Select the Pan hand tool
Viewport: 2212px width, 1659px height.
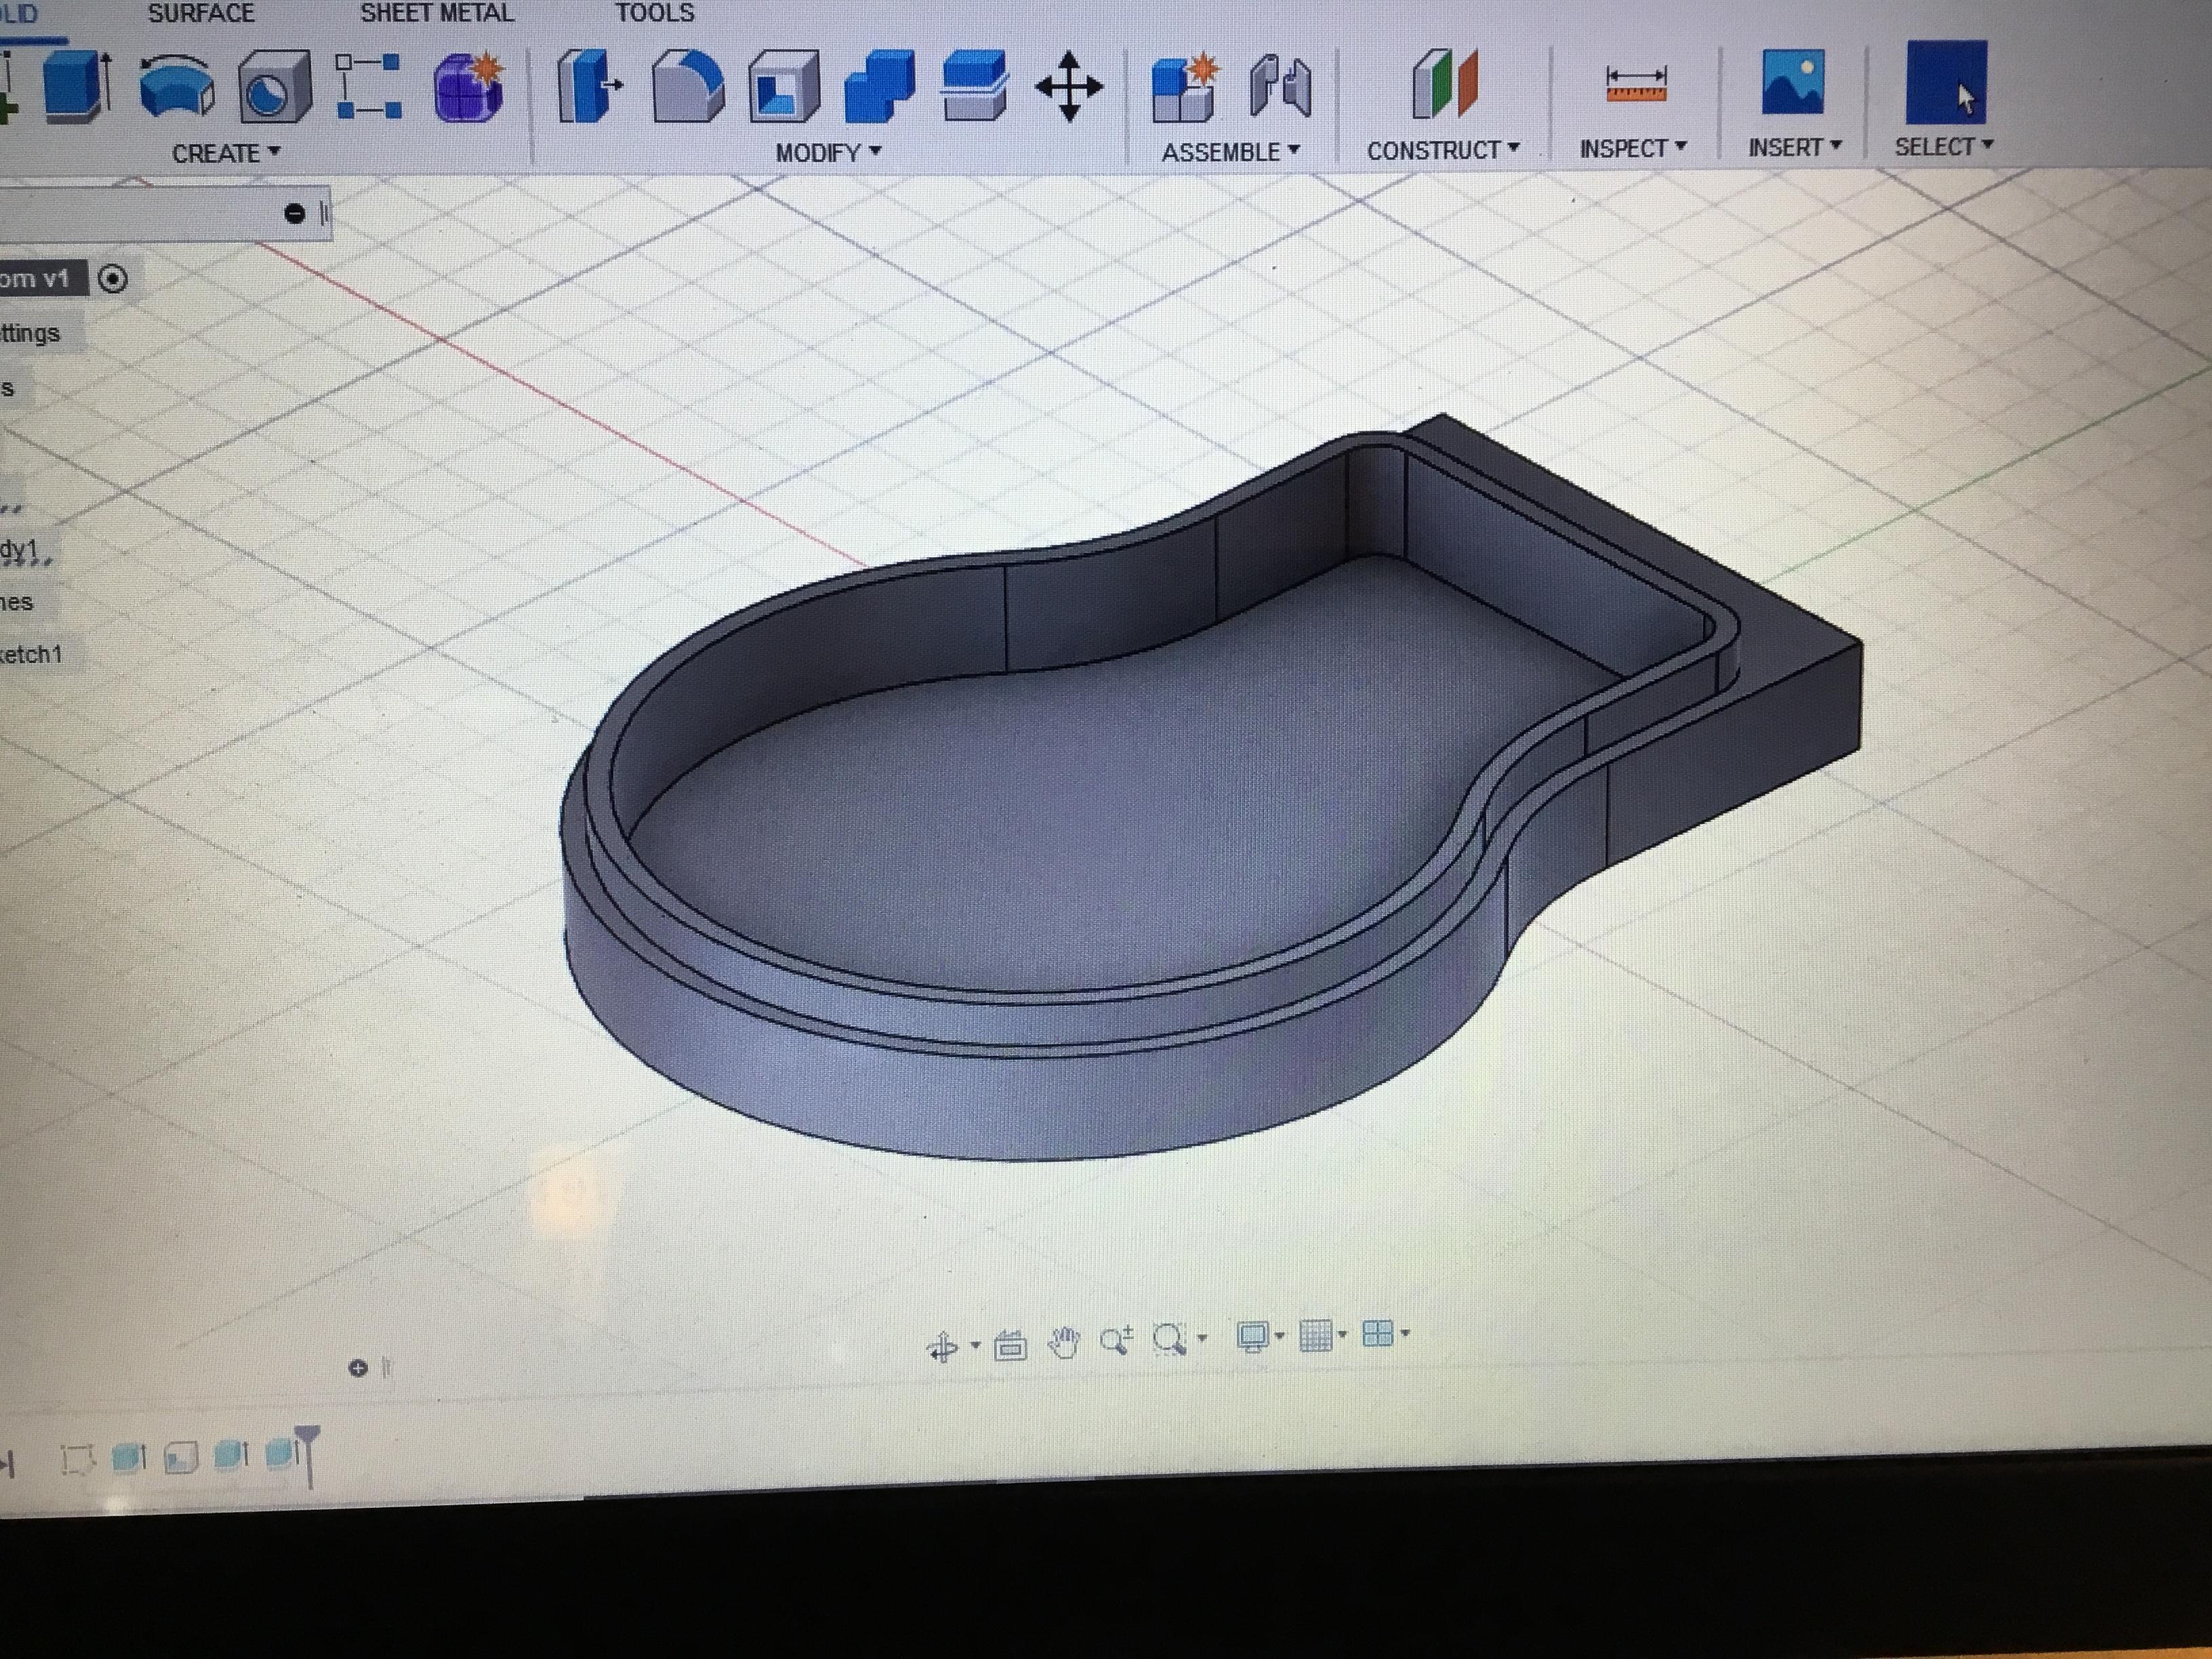(x=1064, y=1343)
